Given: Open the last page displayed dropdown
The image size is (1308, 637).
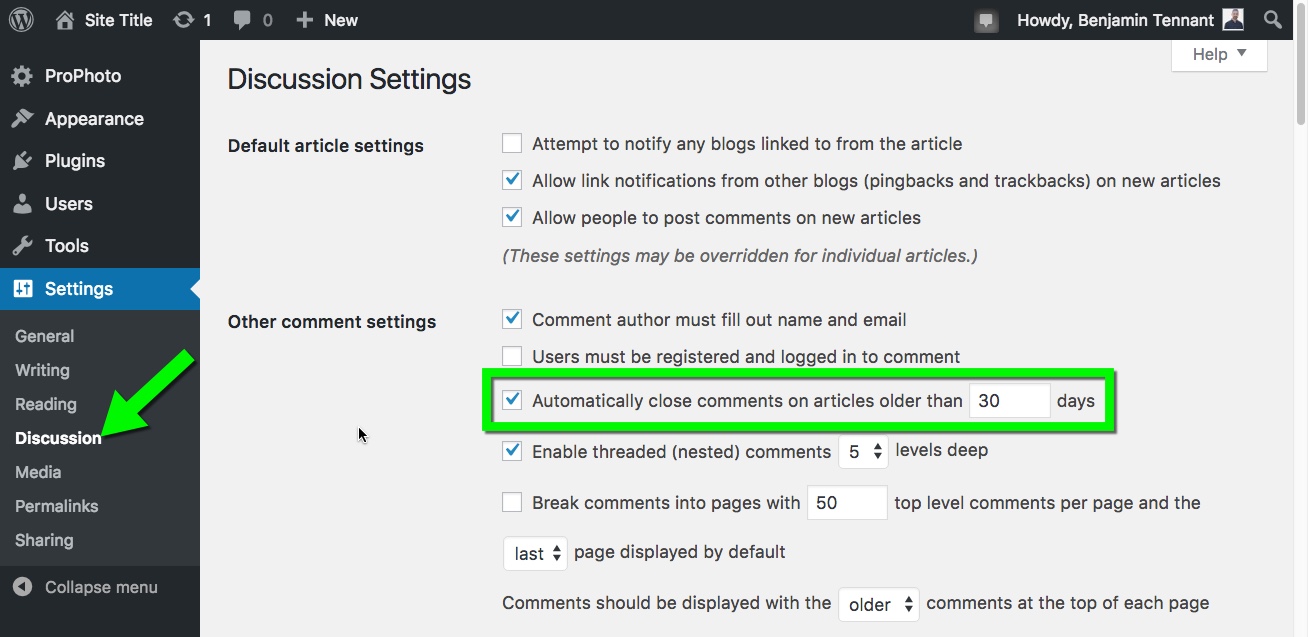Looking at the screenshot, I should [x=535, y=553].
